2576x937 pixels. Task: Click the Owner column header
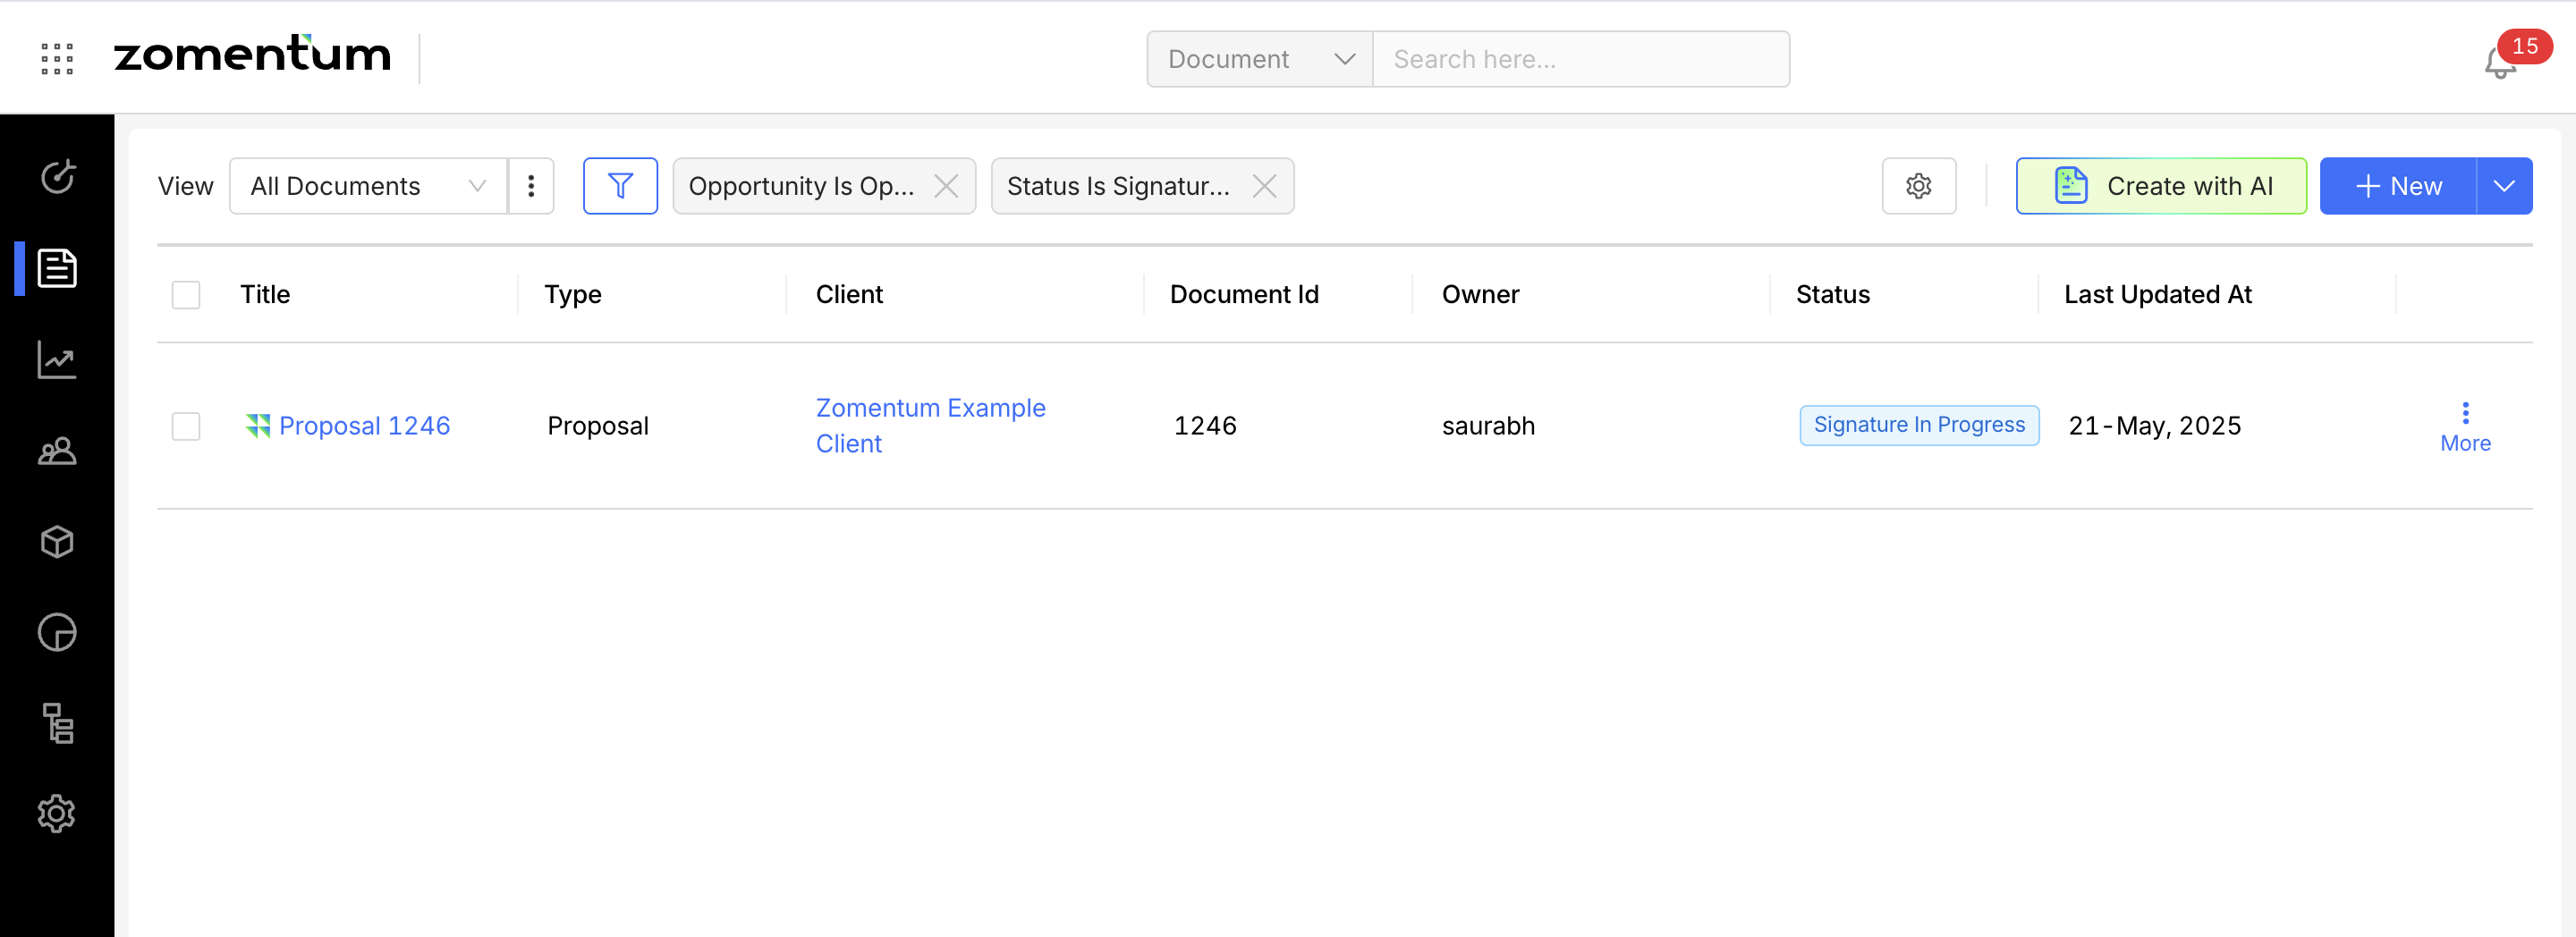pos(1480,295)
